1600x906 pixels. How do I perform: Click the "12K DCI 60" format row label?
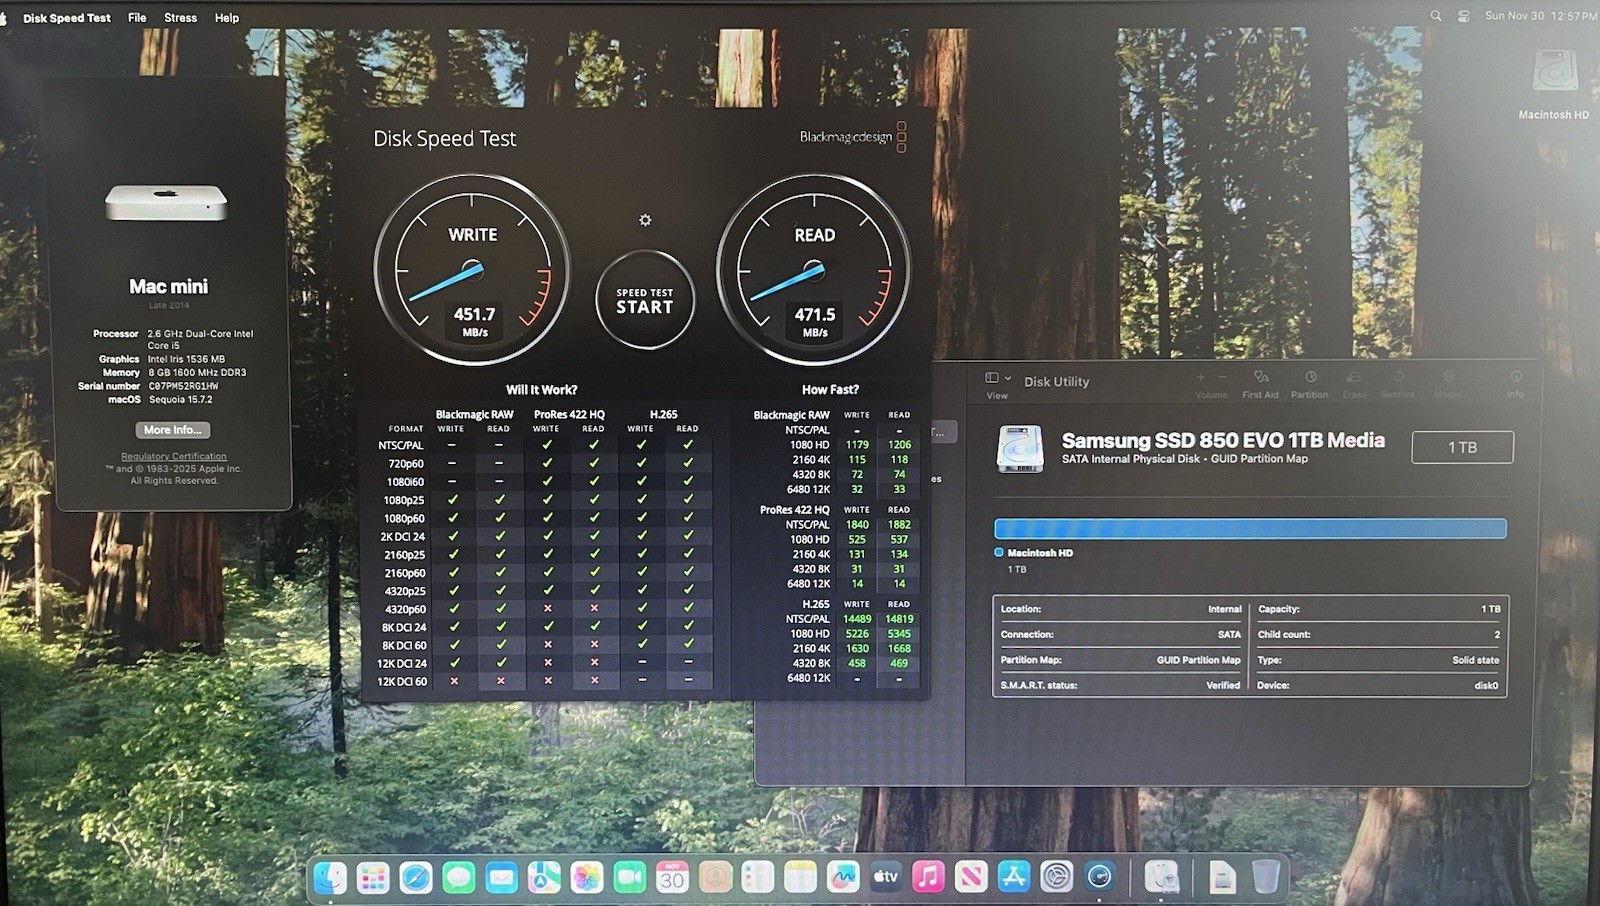pos(402,682)
